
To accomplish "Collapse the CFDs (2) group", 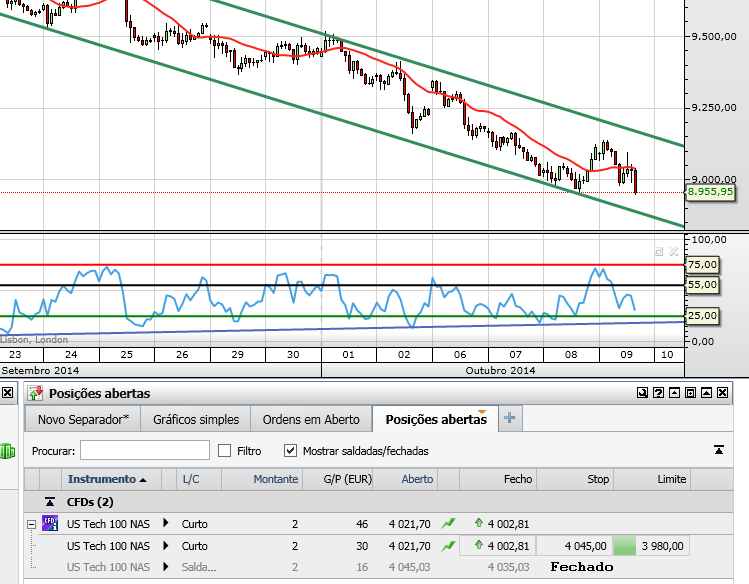I will coord(50,502).
